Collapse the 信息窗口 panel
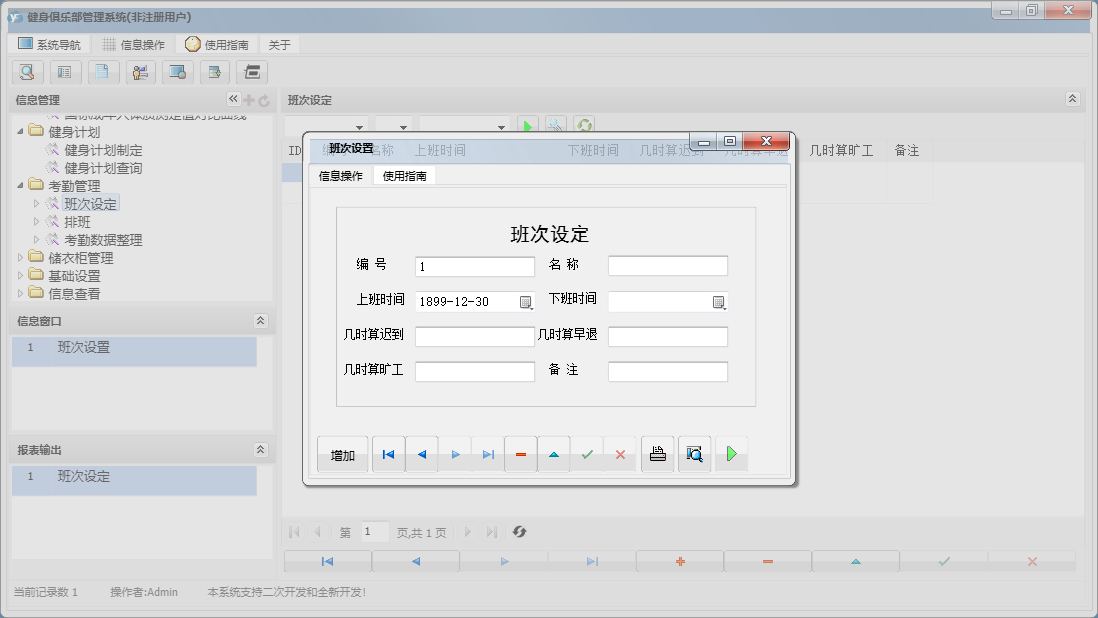The width and height of the screenshot is (1098, 618). [x=260, y=320]
